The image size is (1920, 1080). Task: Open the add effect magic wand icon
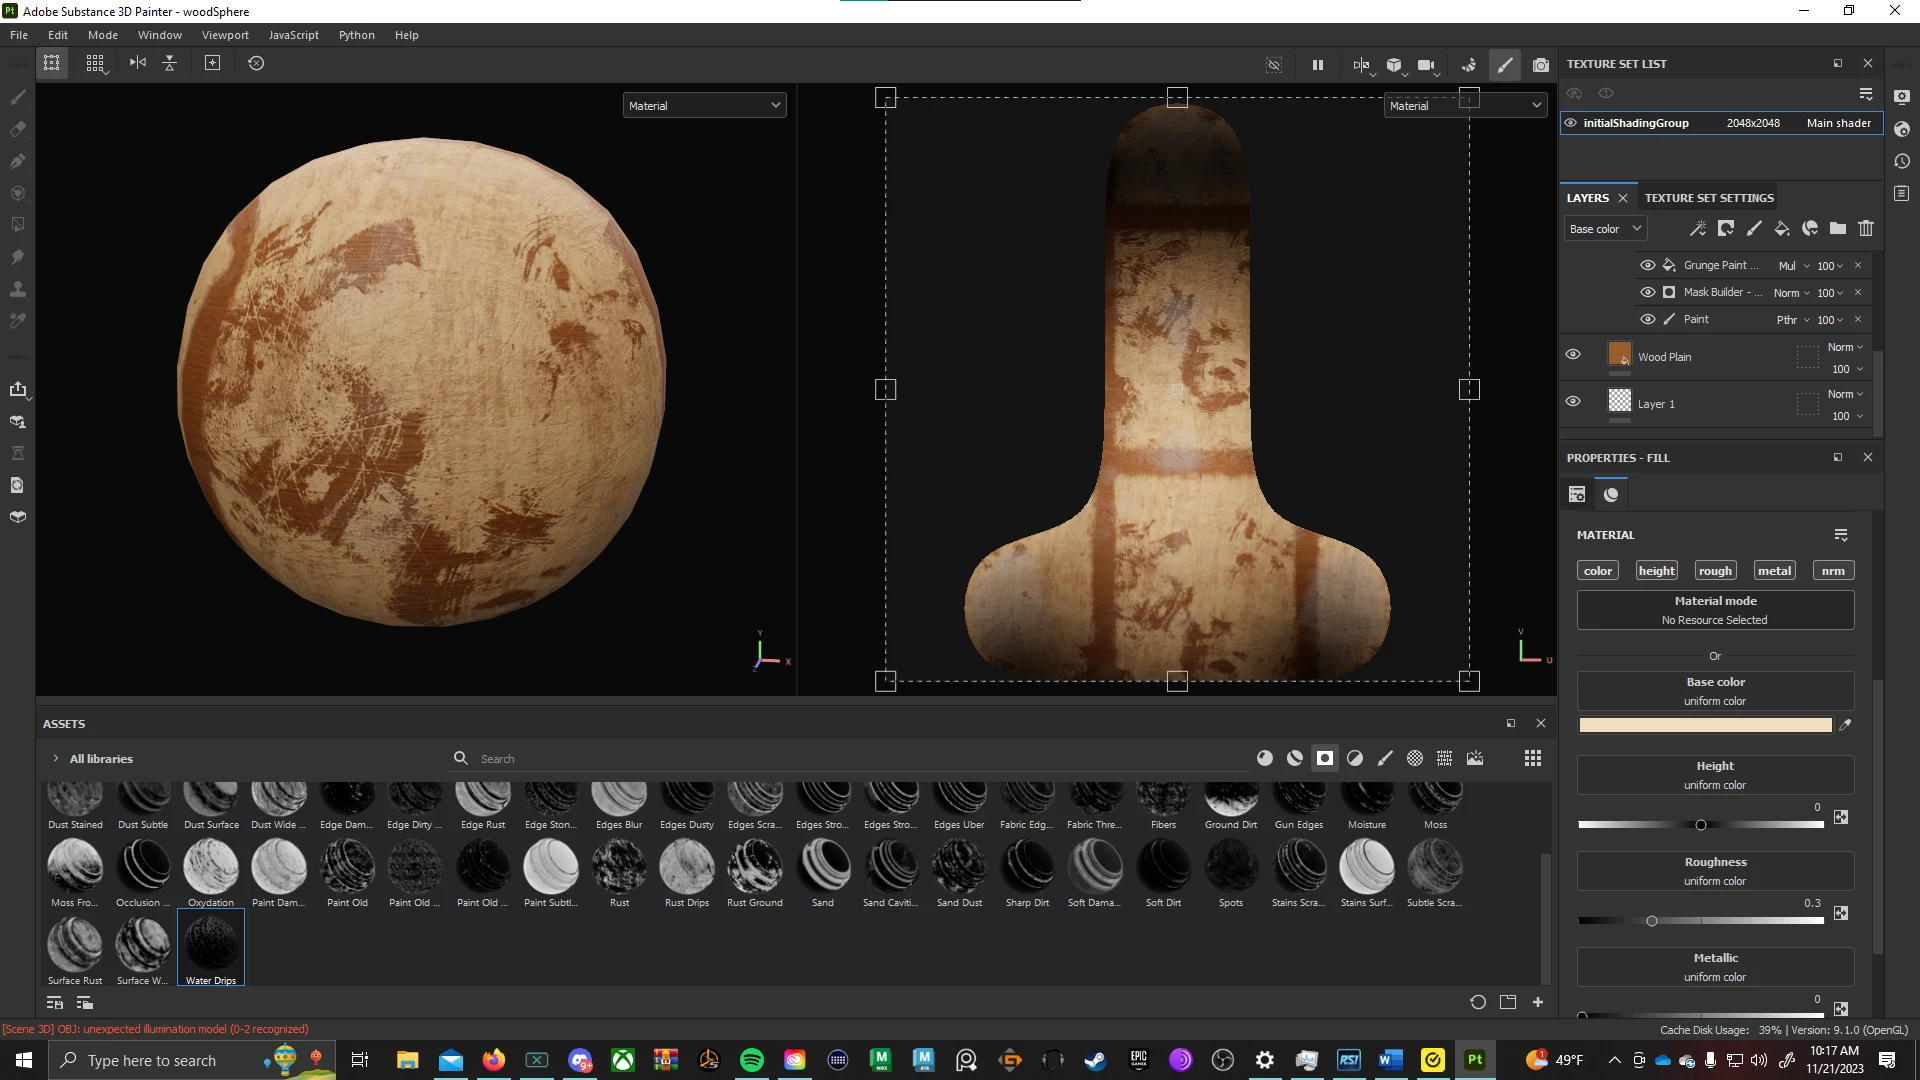[x=1698, y=229]
